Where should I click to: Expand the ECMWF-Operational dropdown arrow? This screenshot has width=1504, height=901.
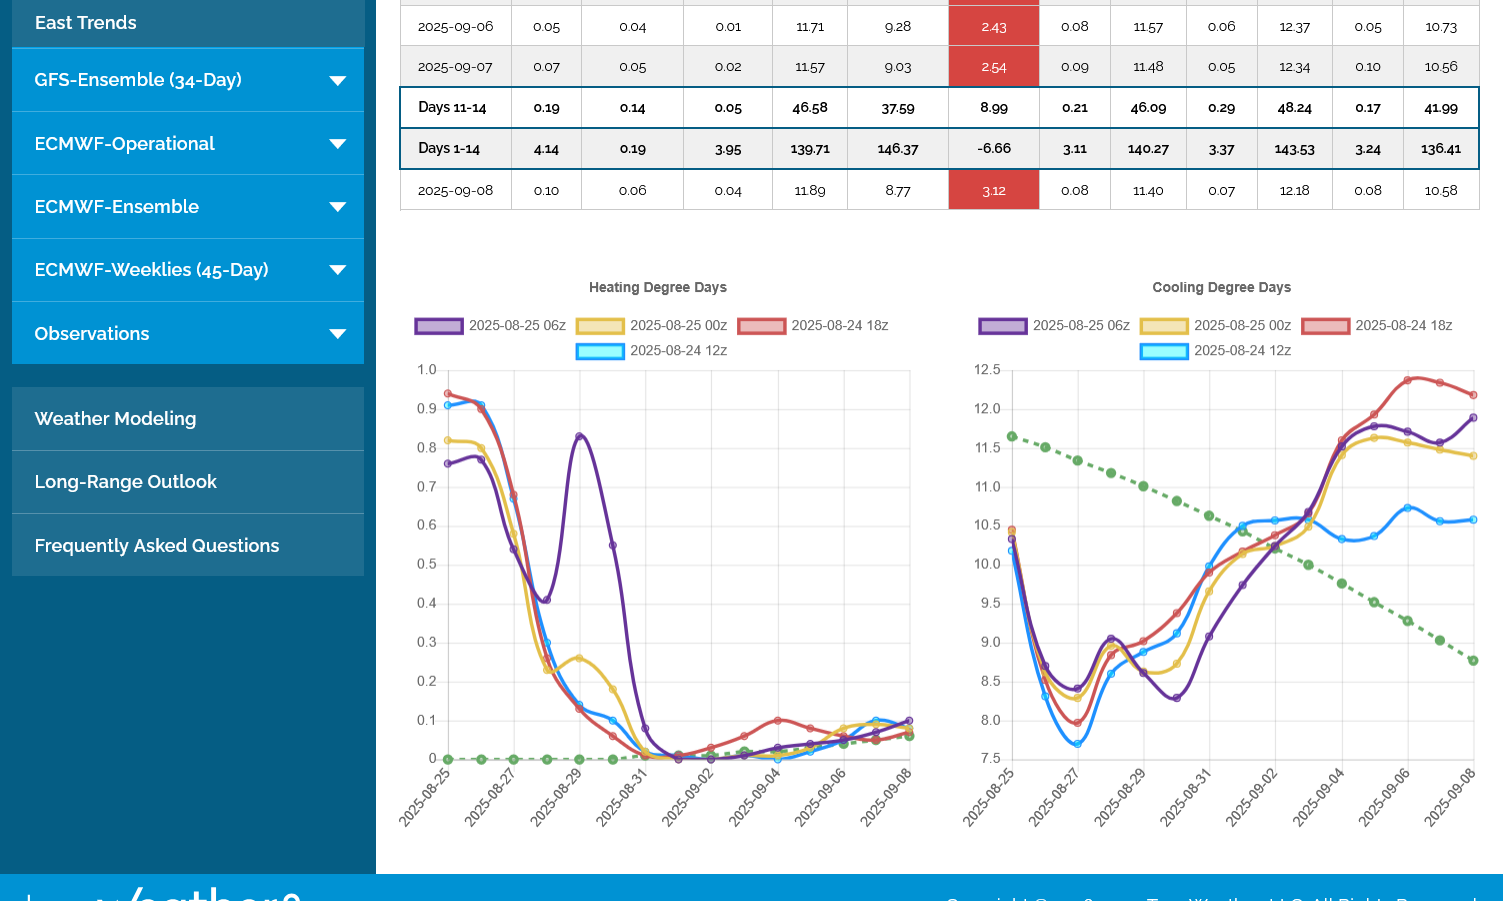(338, 144)
